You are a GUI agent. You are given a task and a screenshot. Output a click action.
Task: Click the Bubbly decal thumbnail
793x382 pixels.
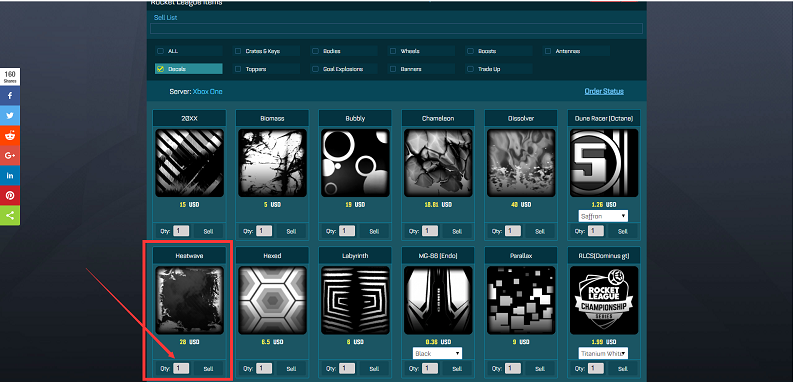[x=355, y=163]
